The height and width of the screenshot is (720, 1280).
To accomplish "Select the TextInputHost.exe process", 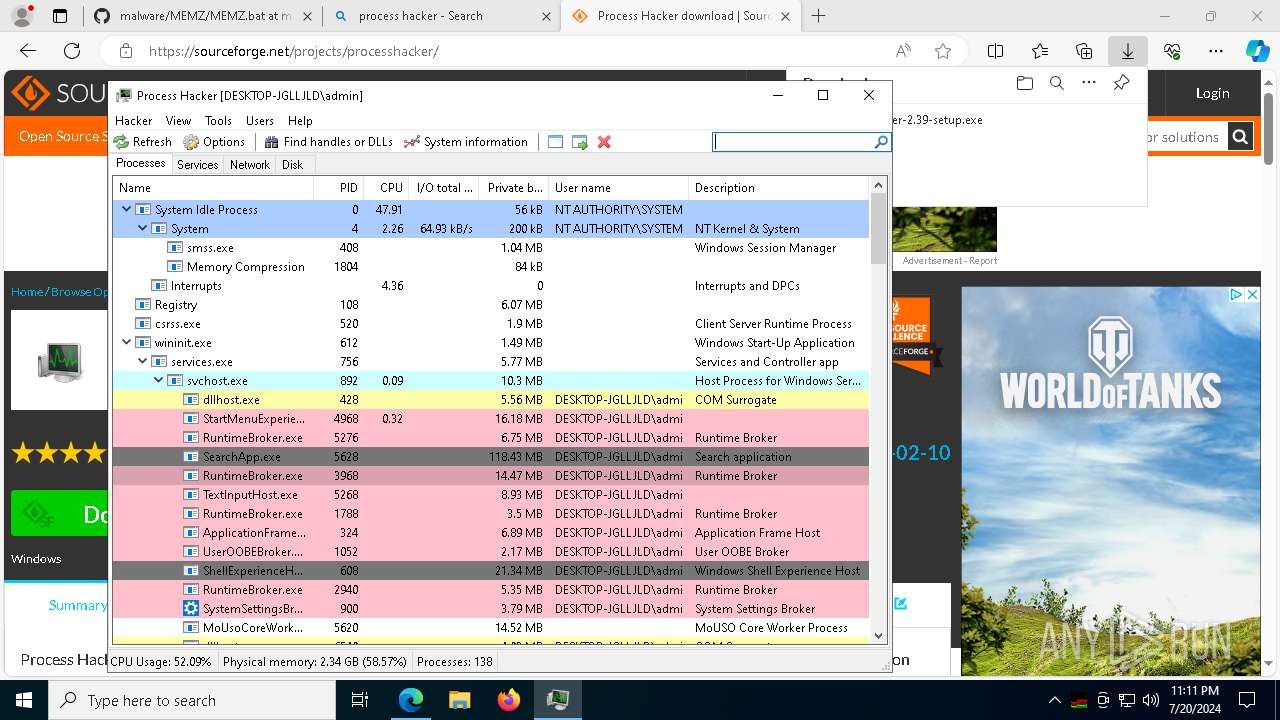I will point(491,494).
